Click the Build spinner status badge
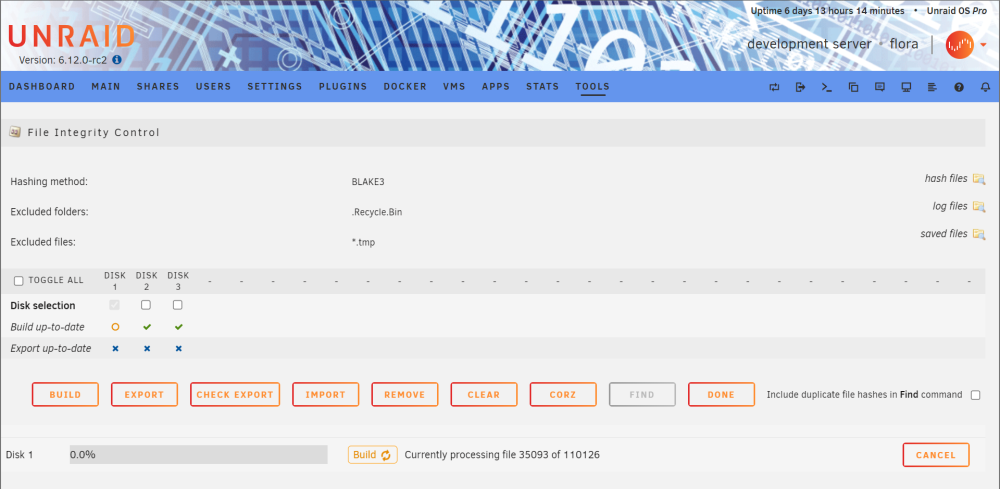Image resolution: width=1000 pixels, height=489 pixels. point(372,455)
